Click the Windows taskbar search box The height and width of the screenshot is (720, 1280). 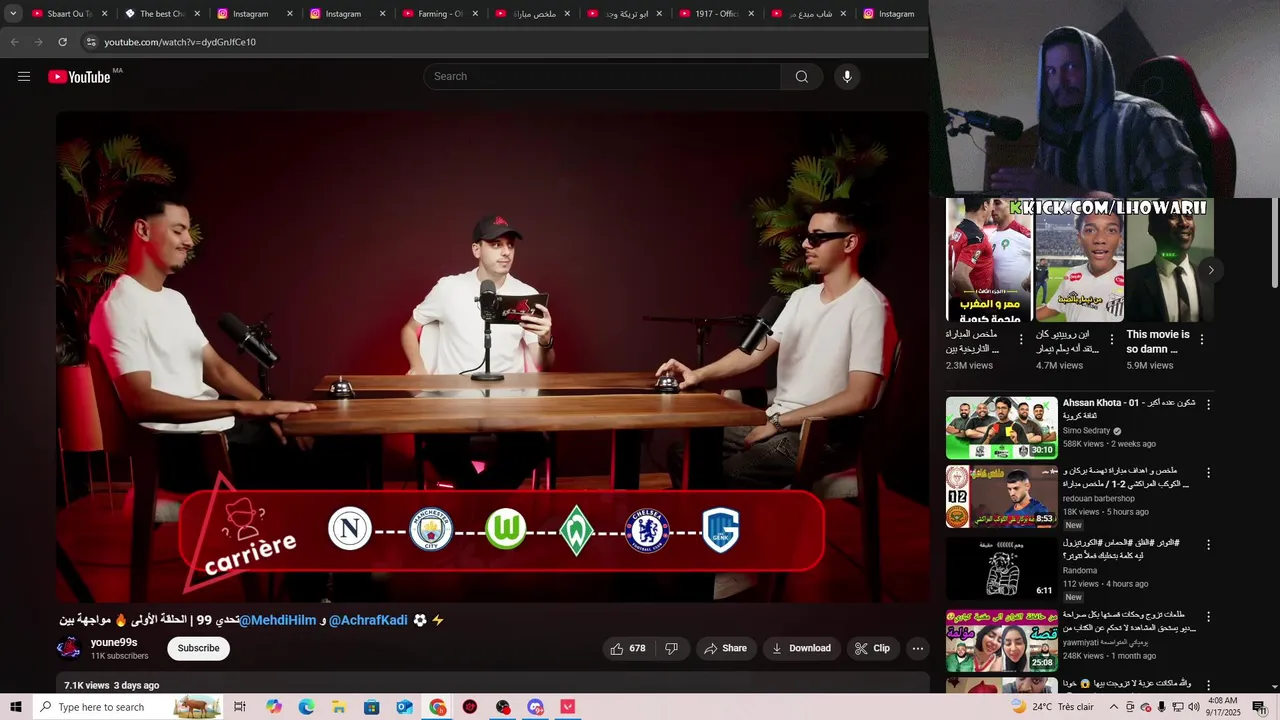pyautogui.click(x=128, y=707)
